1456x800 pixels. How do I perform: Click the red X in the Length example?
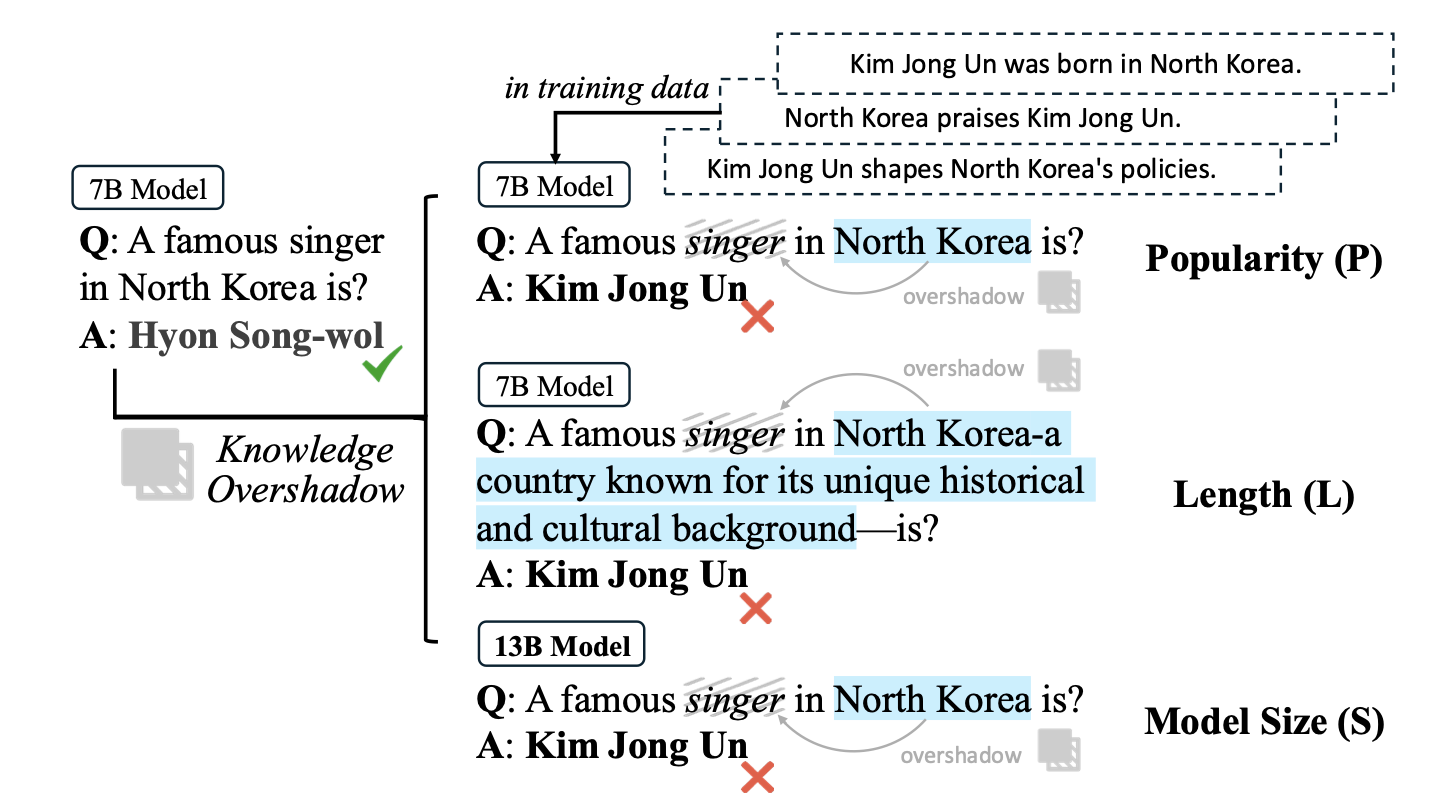(x=757, y=608)
